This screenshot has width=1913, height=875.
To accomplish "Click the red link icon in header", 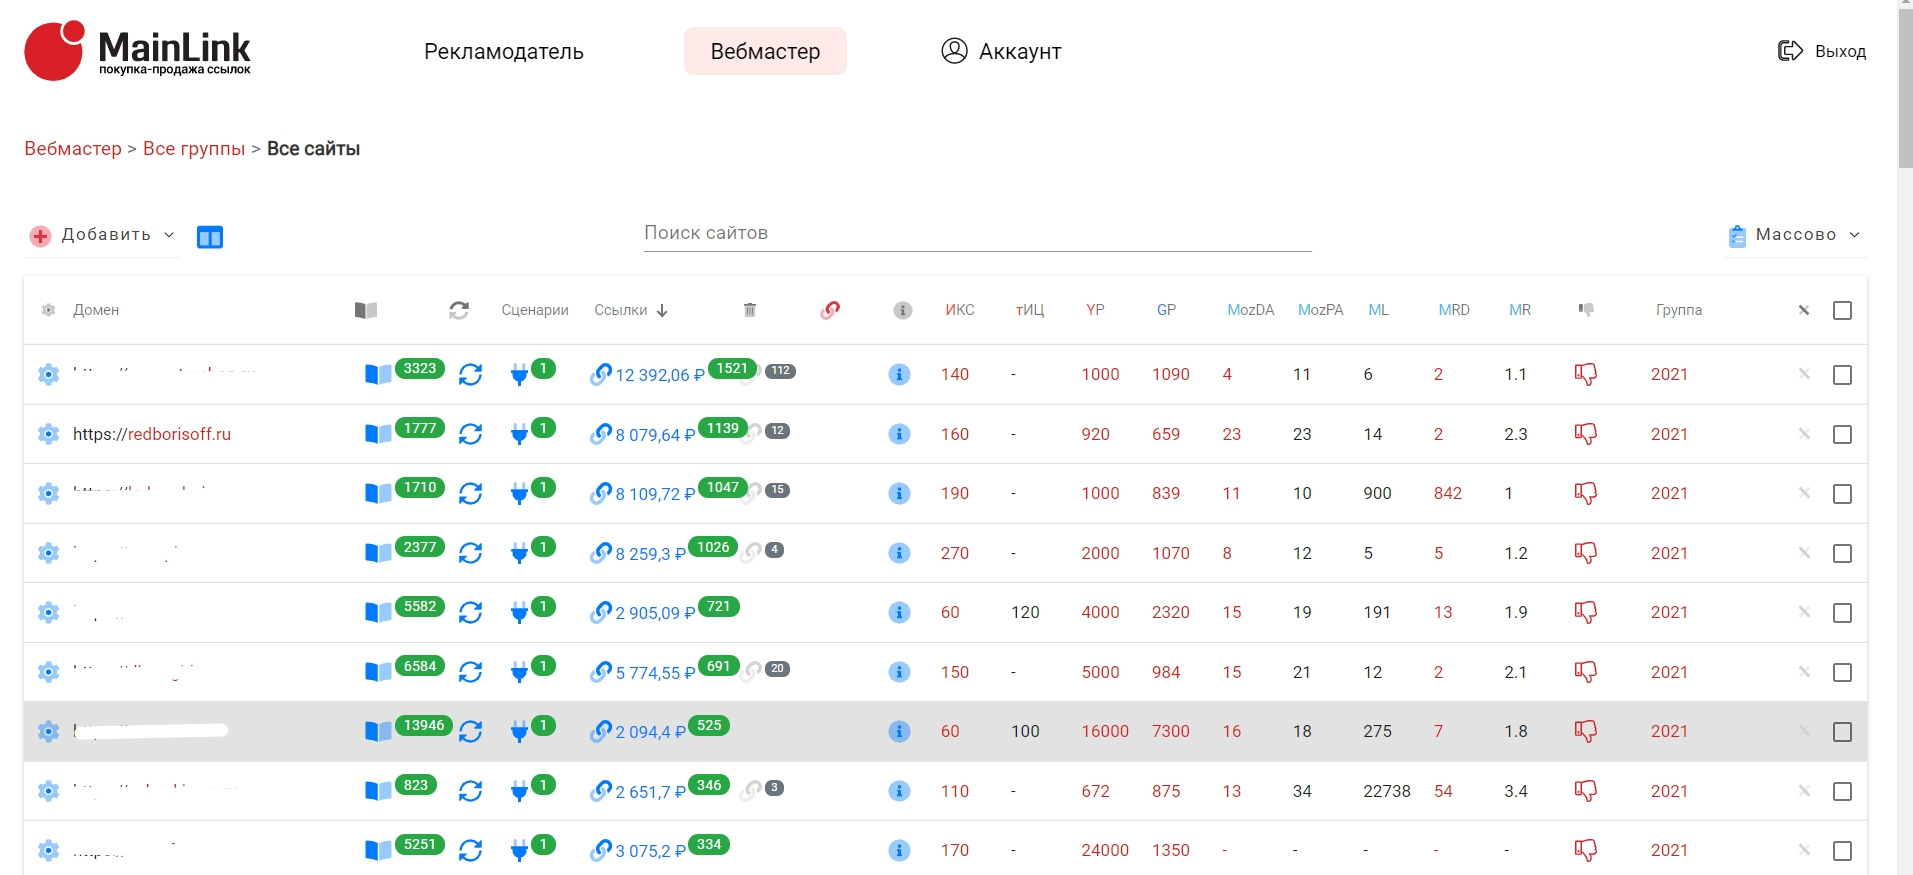I will (830, 310).
